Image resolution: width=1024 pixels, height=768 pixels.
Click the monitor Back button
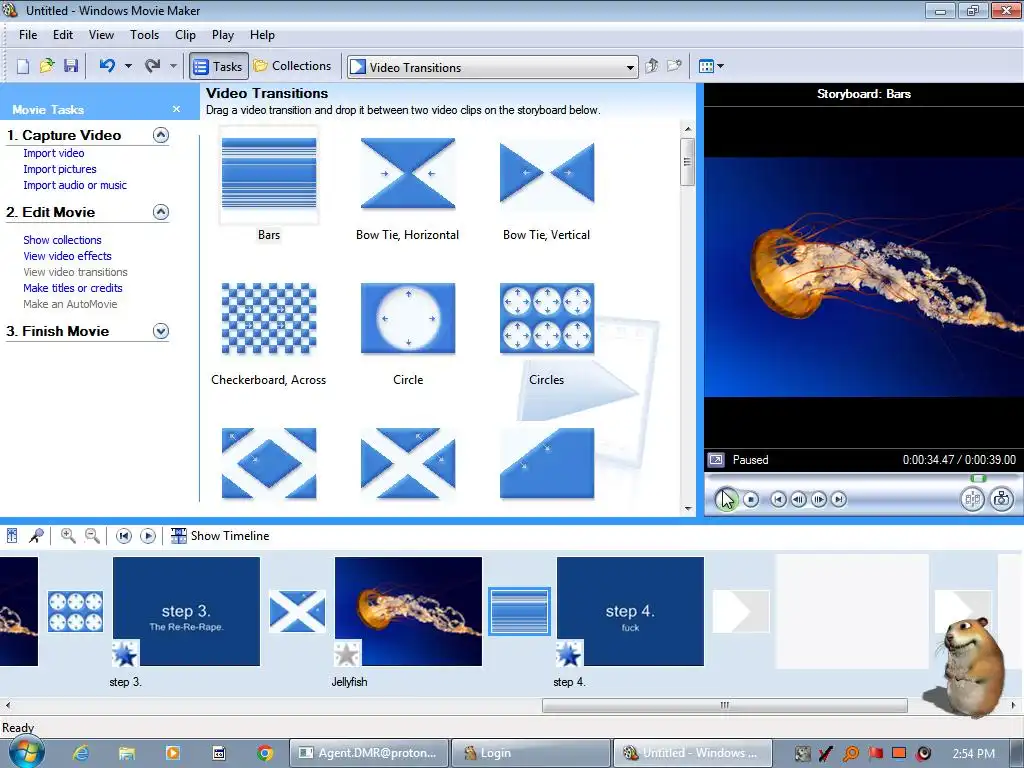778,500
